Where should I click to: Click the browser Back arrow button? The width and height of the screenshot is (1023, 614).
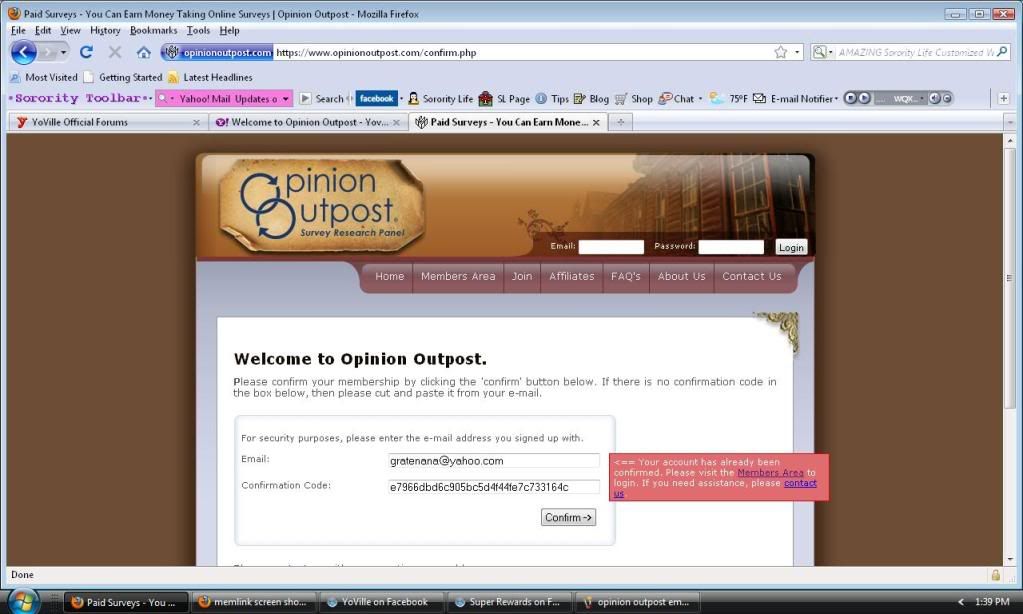23,52
